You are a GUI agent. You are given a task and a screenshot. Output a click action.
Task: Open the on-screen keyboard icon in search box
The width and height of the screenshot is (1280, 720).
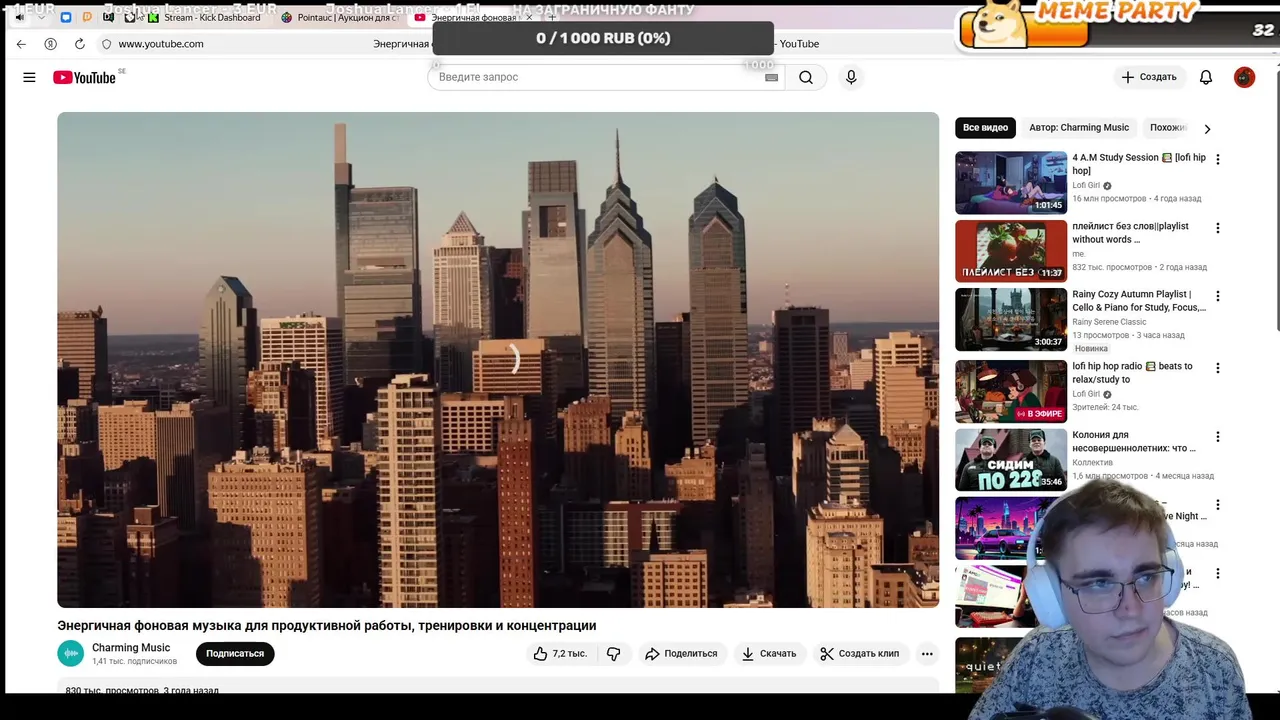point(771,77)
